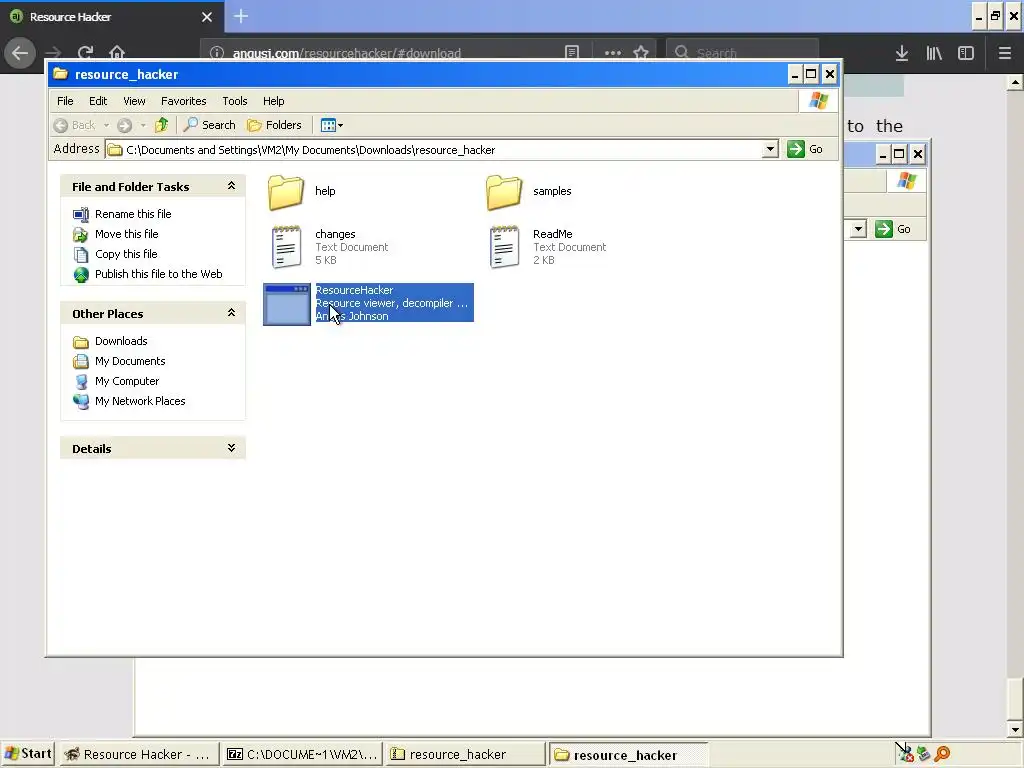
Task: Open the help folder
Action: click(x=286, y=191)
